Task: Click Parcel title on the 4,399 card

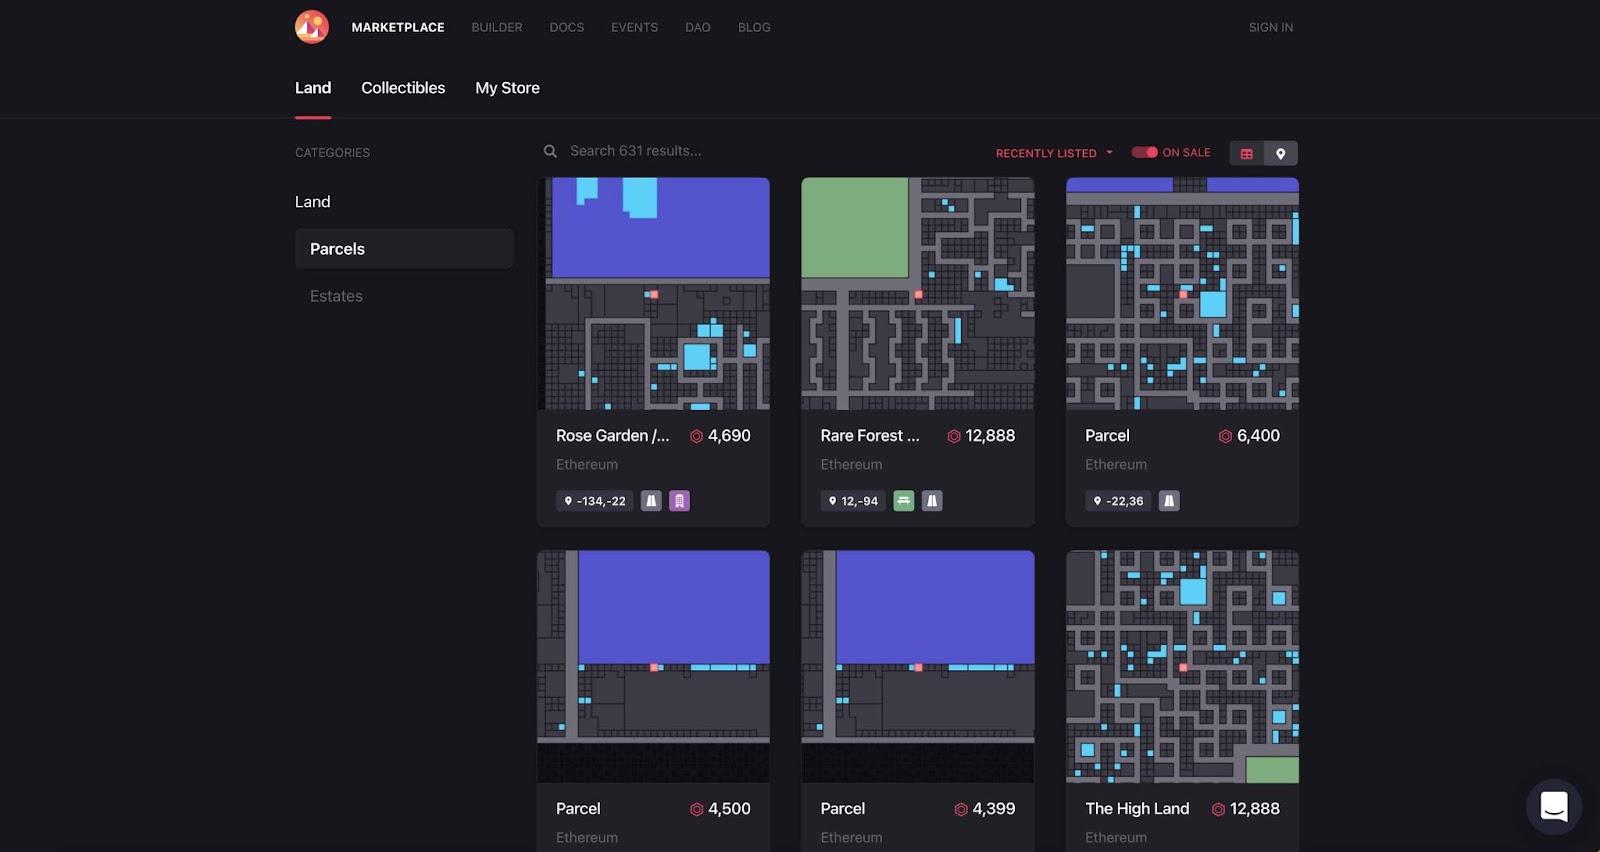Action: pyautogui.click(x=843, y=809)
